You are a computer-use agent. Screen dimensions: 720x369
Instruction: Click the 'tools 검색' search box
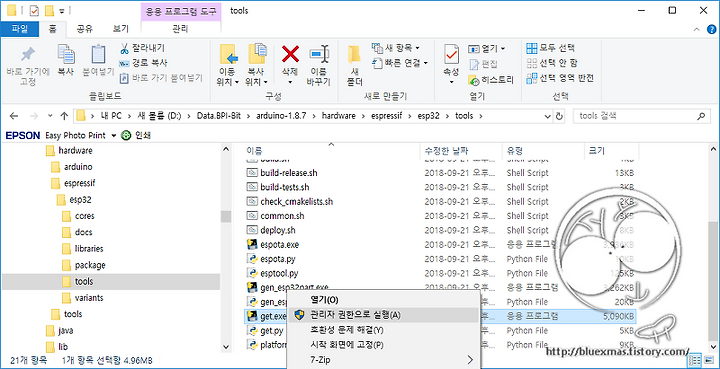pyautogui.click(x=641, y=116)
